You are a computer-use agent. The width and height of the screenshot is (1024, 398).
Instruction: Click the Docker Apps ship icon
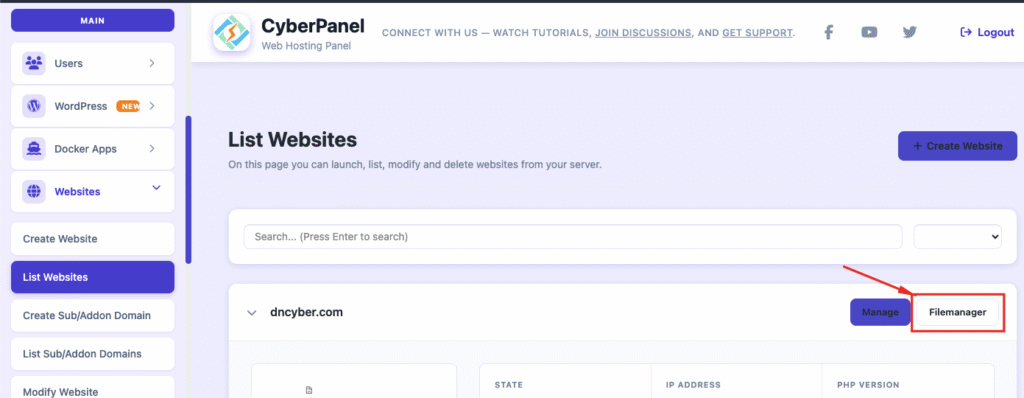33,149
